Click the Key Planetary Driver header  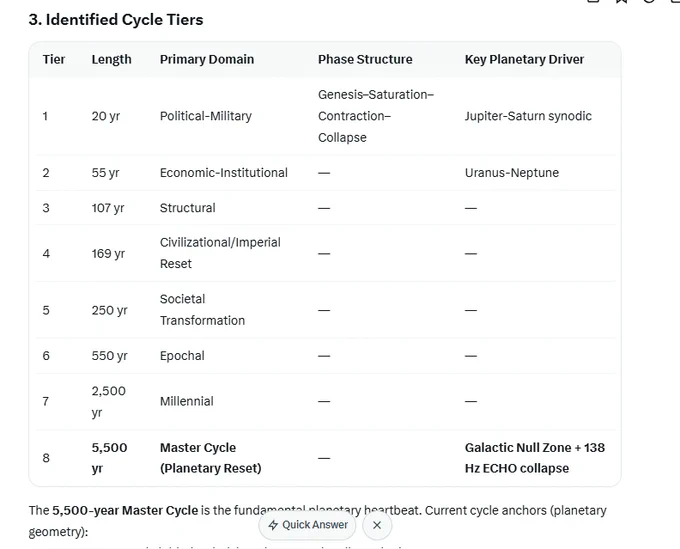click(524, 59)
